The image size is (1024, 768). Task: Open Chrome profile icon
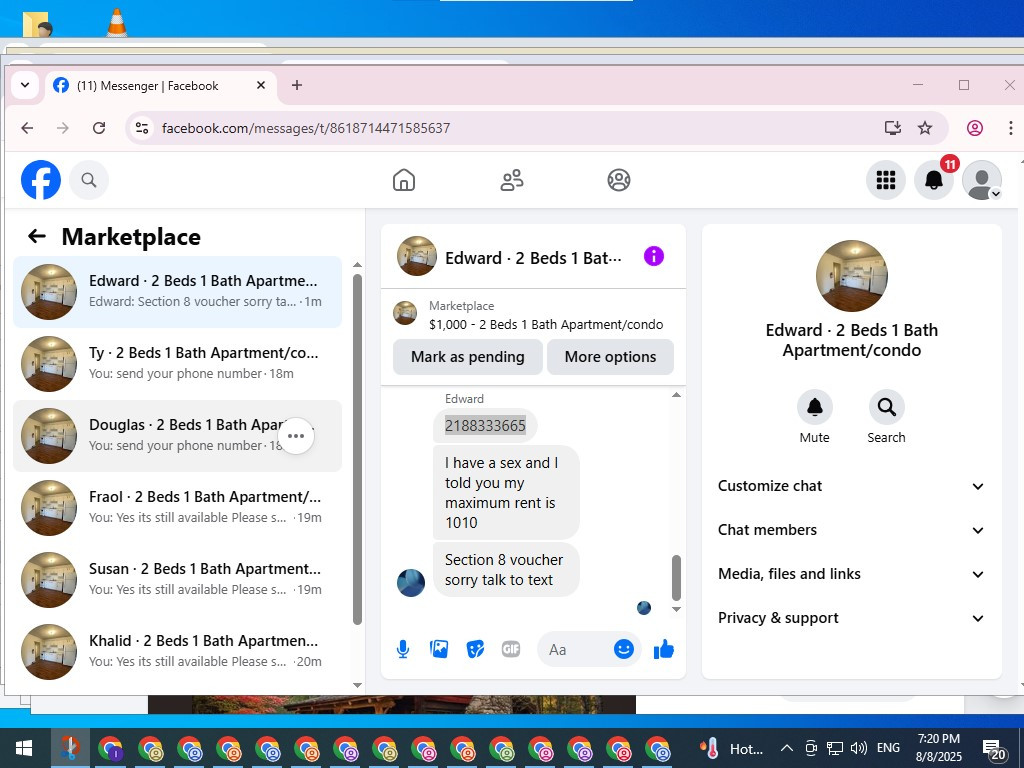coord(974,128)
